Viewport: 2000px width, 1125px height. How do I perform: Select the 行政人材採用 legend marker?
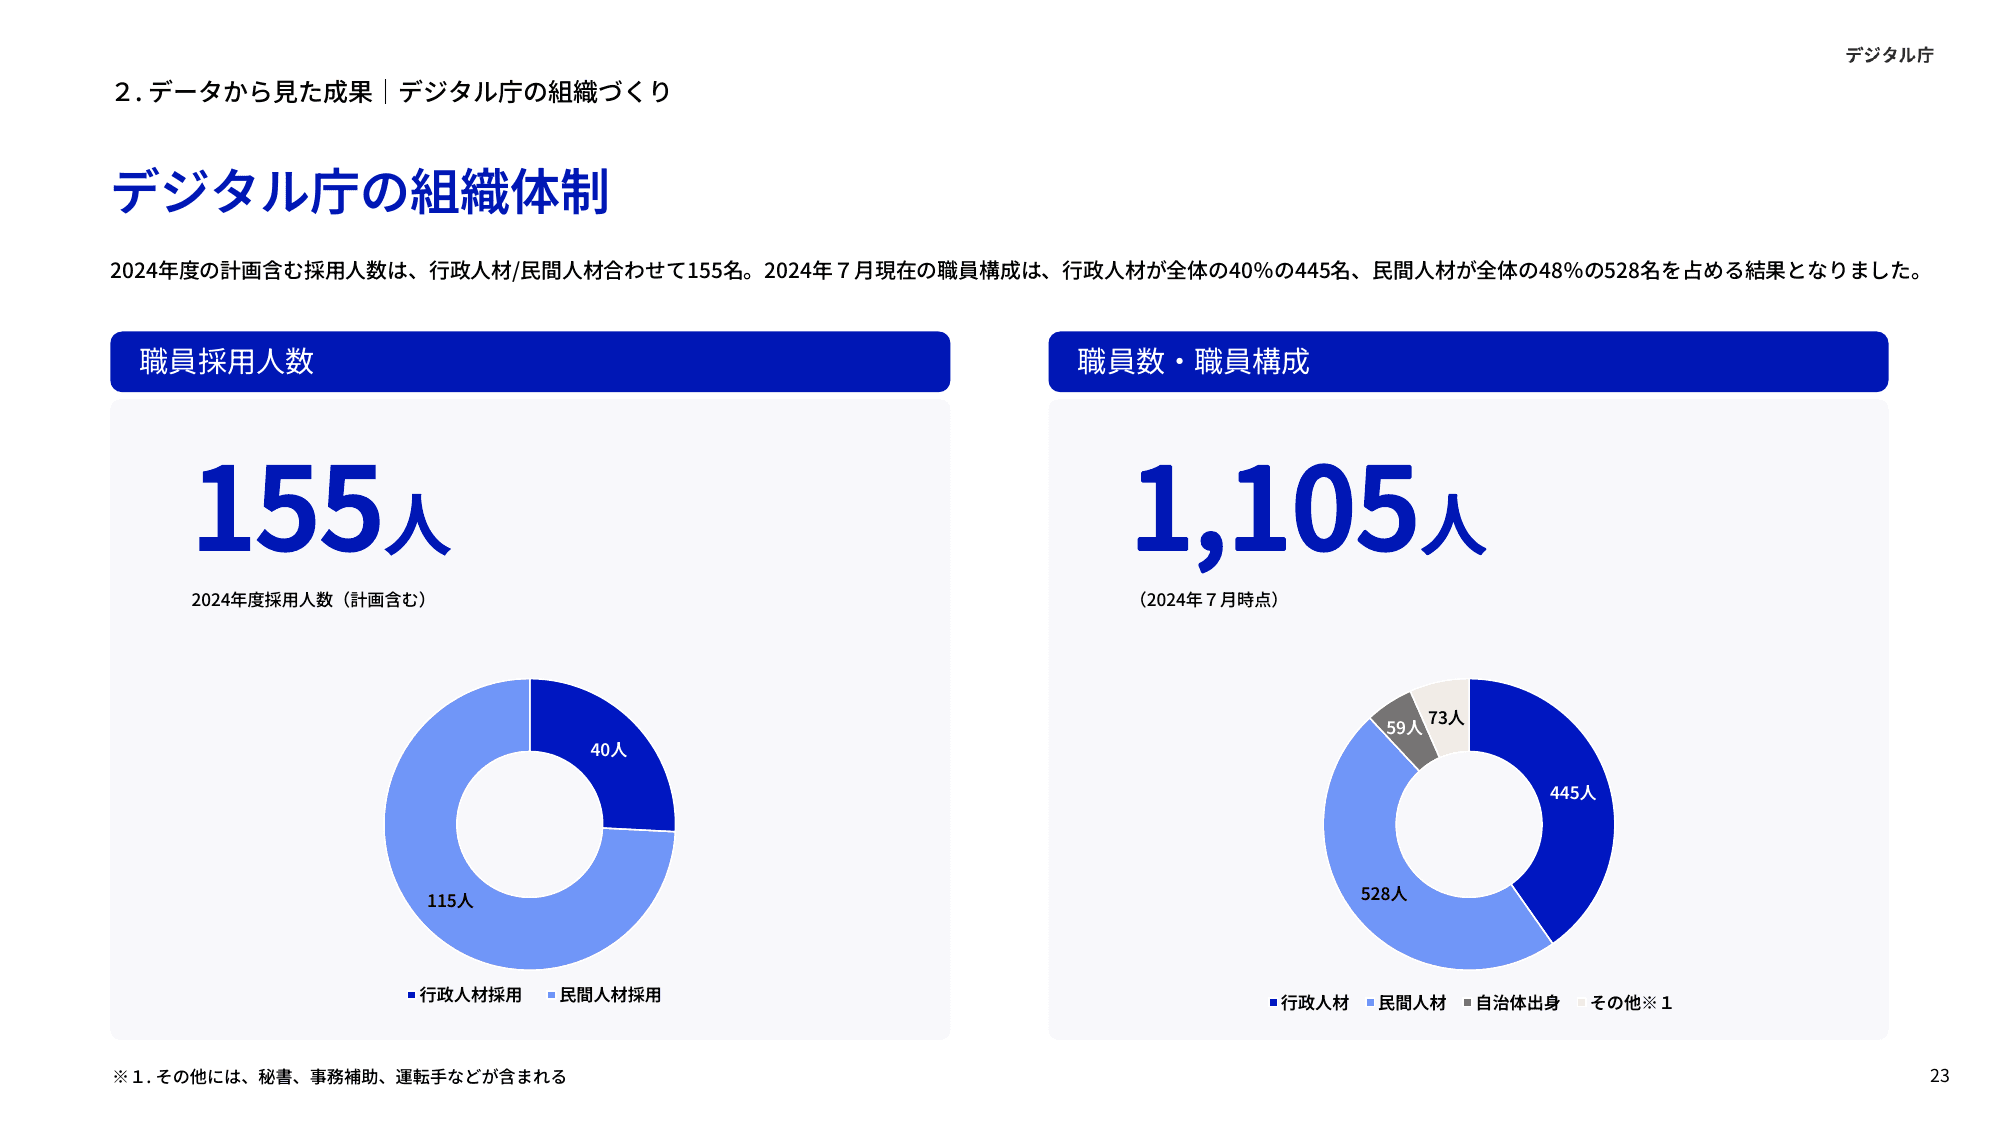click(409, 995)
